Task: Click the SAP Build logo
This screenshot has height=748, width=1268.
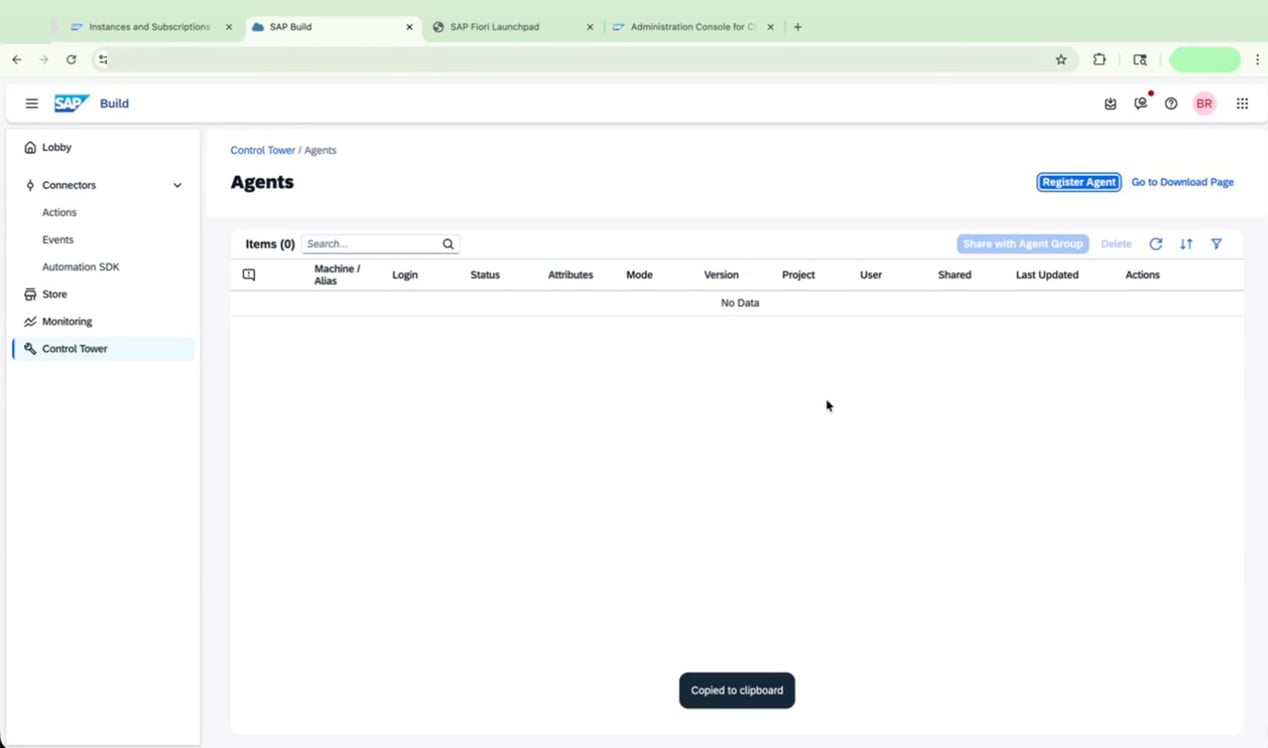Action: [72, 103]
